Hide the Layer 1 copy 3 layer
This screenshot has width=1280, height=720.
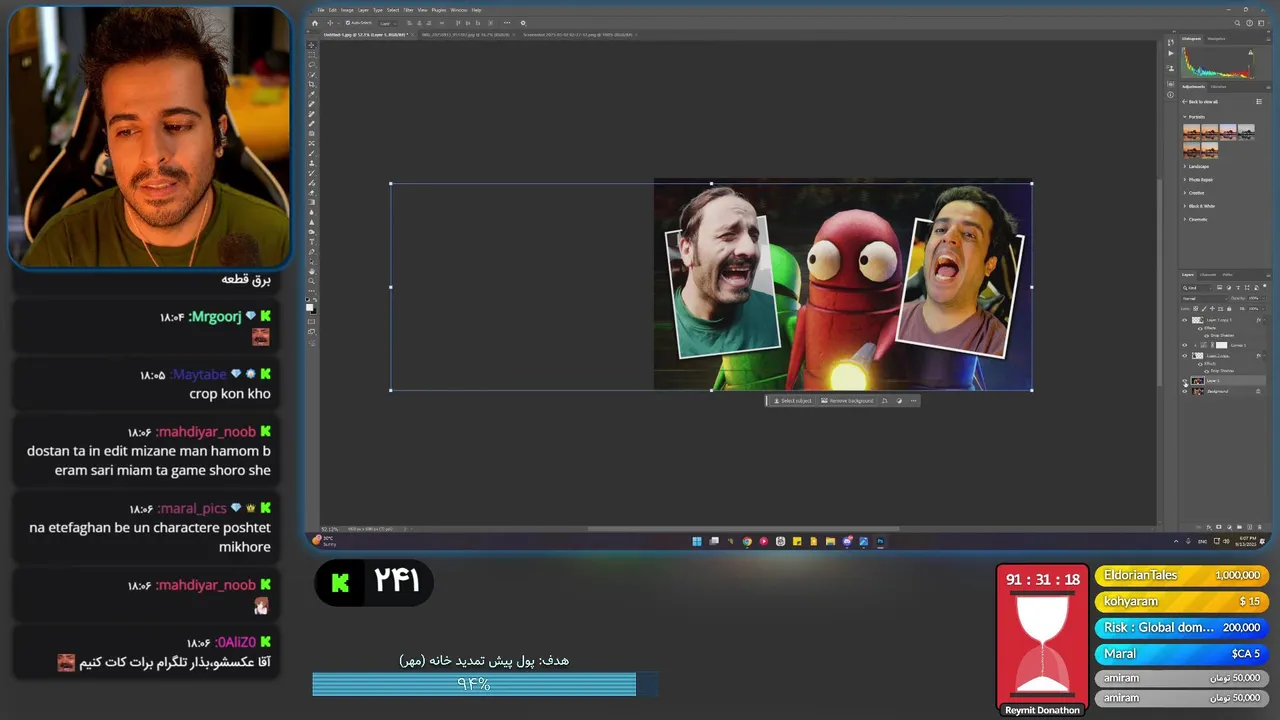[x=1185, y=320]
